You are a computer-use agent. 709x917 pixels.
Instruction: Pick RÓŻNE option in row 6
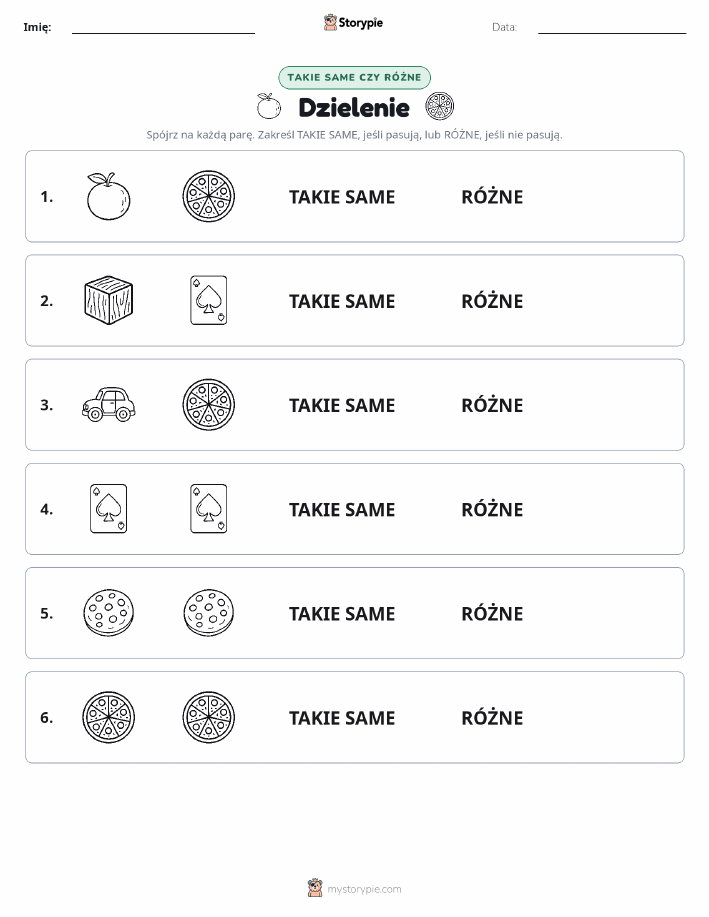pyautogui.click(x=493, y=717)
